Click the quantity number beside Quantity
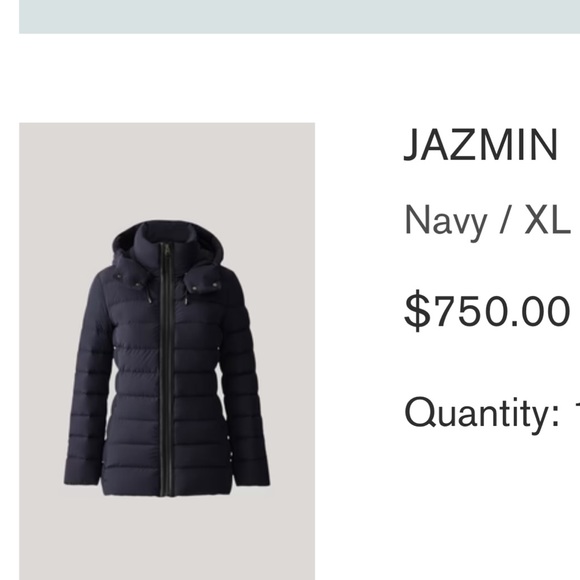 577,411
